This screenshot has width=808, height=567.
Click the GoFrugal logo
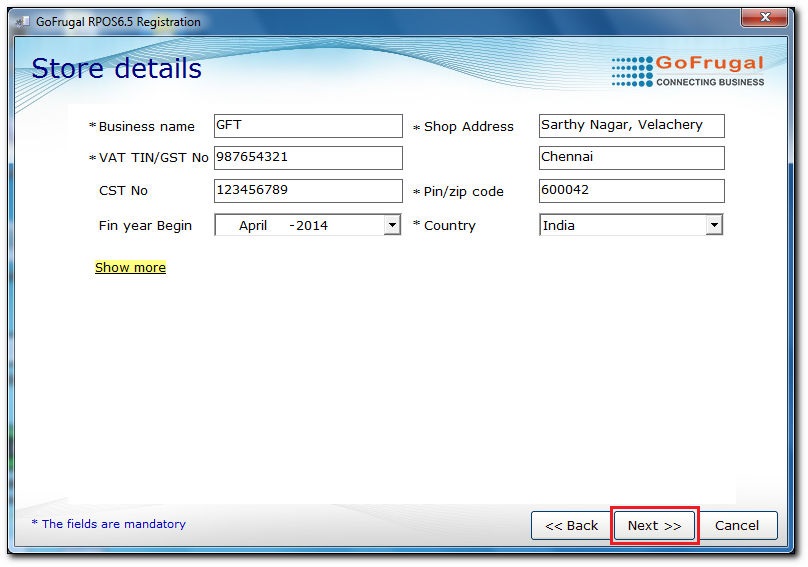click(x=687, y=71)
